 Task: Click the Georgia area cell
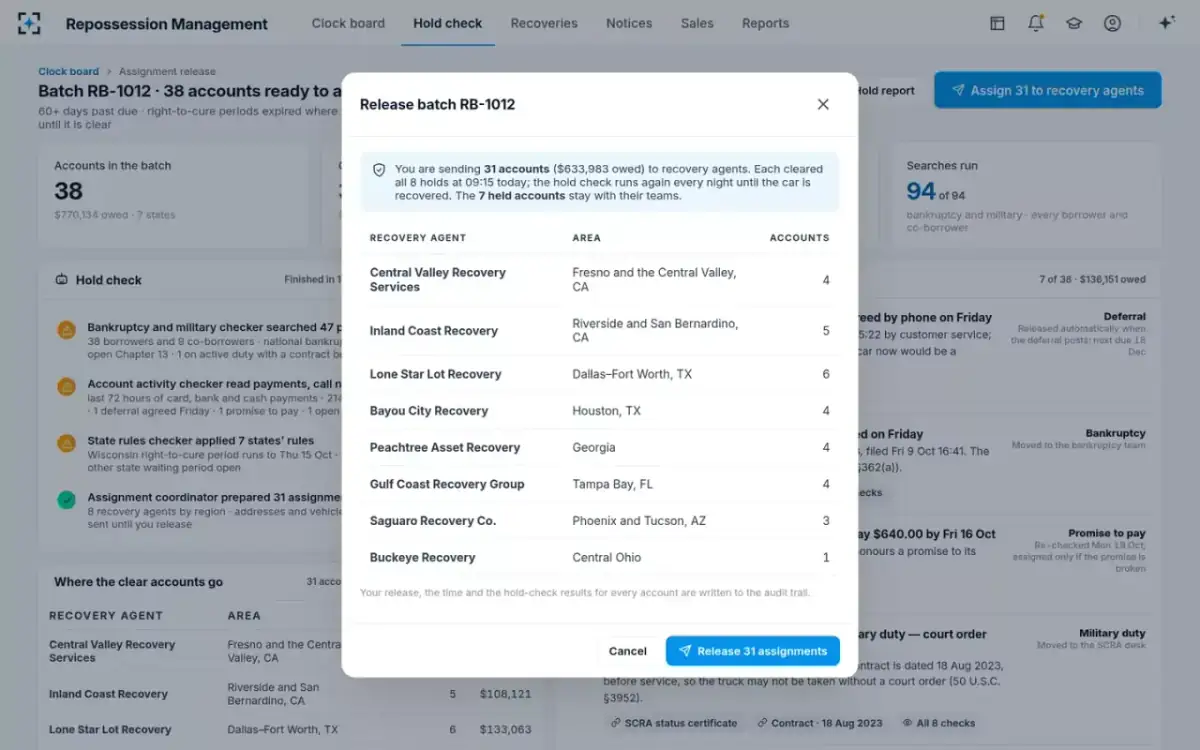(x=594, y=448)
